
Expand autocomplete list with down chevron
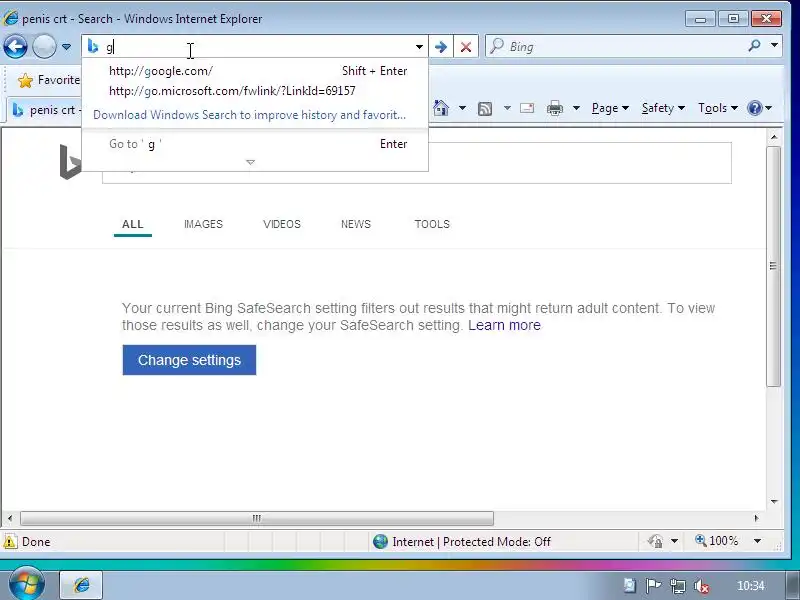click(x=250, y=162)
